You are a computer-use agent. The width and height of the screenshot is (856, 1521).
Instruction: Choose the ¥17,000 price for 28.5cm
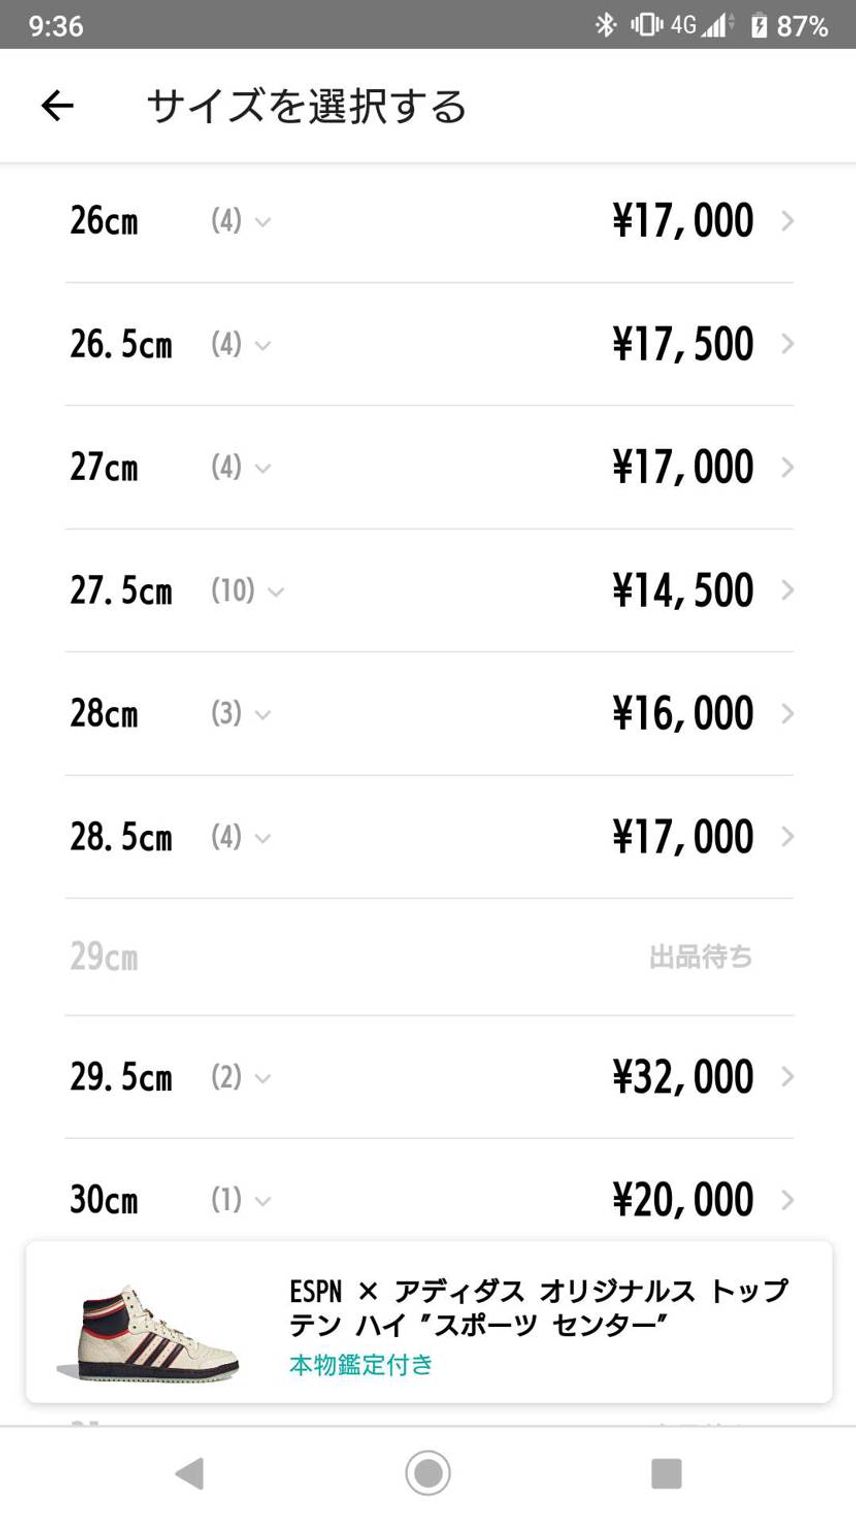tap(683, 837)
